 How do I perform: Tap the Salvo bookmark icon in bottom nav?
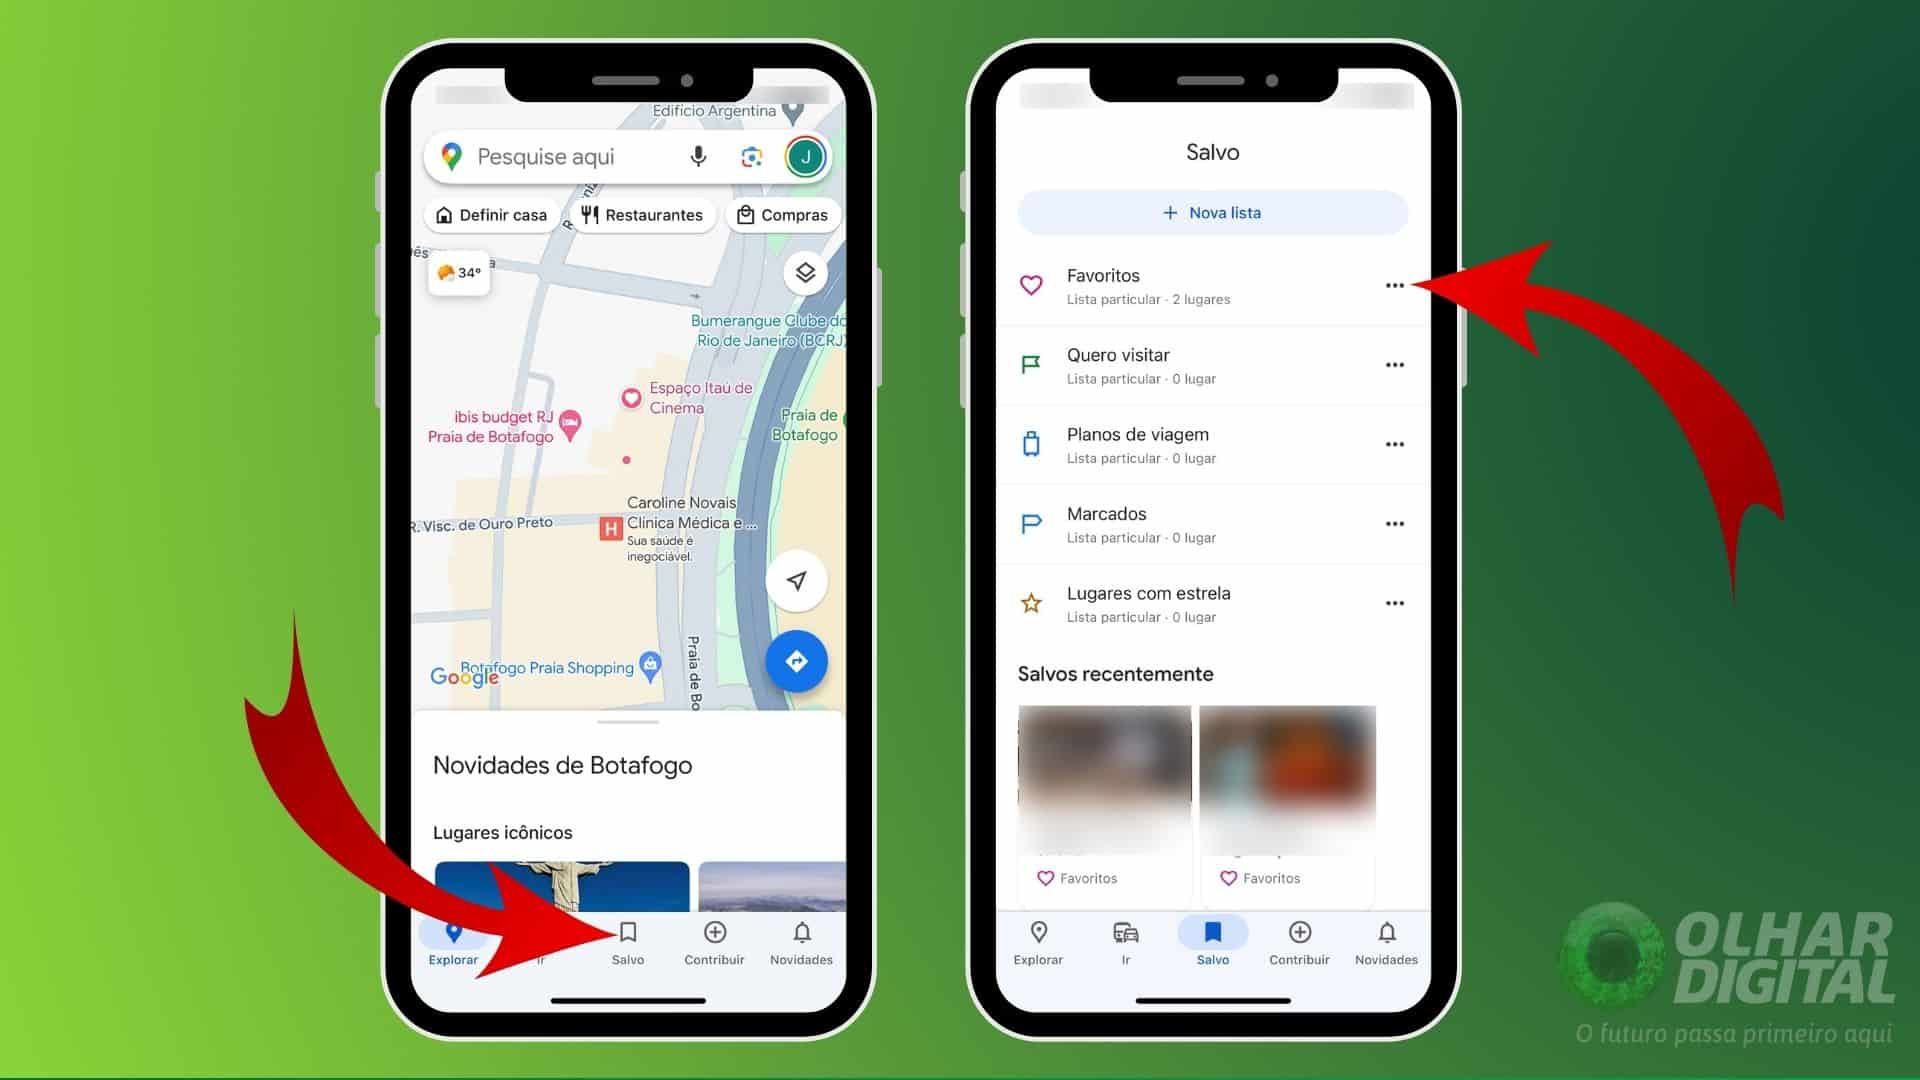coord(628,944)
